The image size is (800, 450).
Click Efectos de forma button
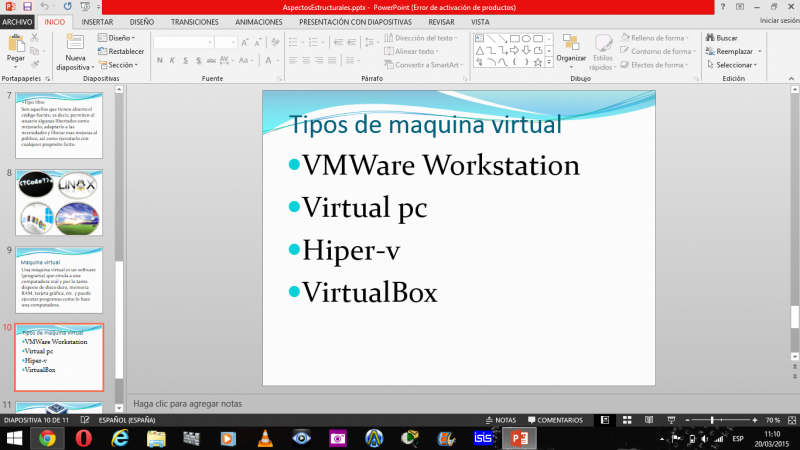click(655, 65)
